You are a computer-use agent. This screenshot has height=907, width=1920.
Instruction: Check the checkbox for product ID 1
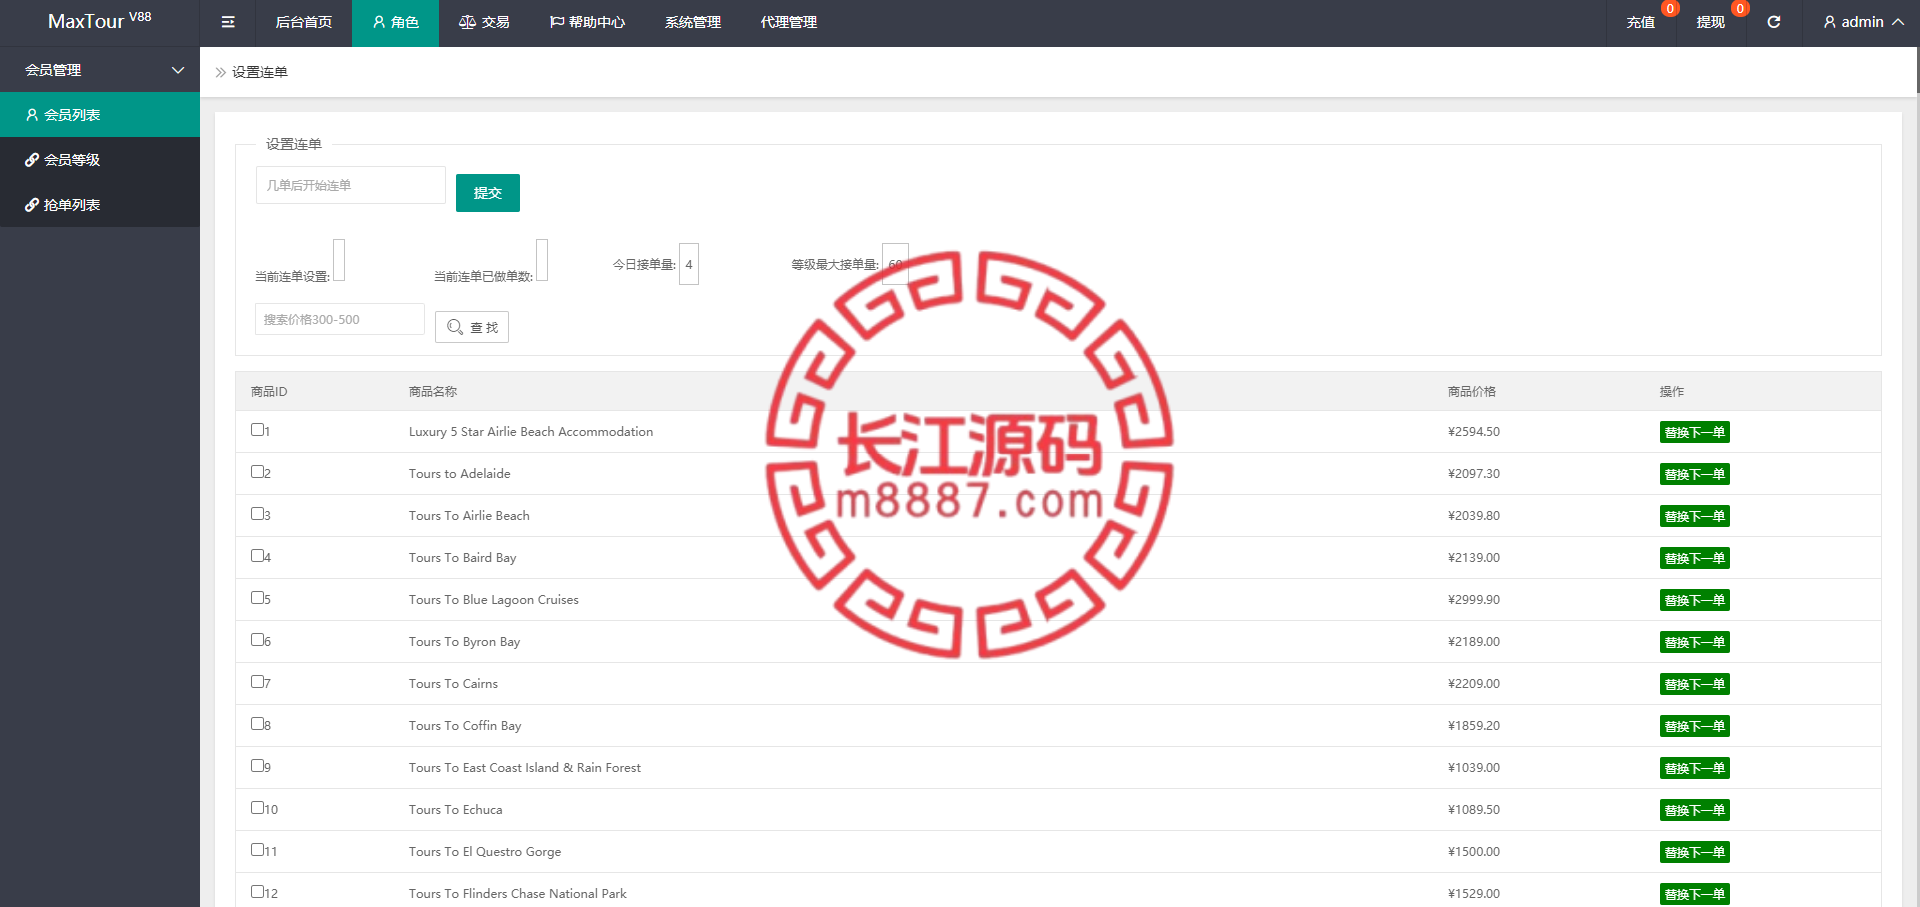click(x=257, y=430)
